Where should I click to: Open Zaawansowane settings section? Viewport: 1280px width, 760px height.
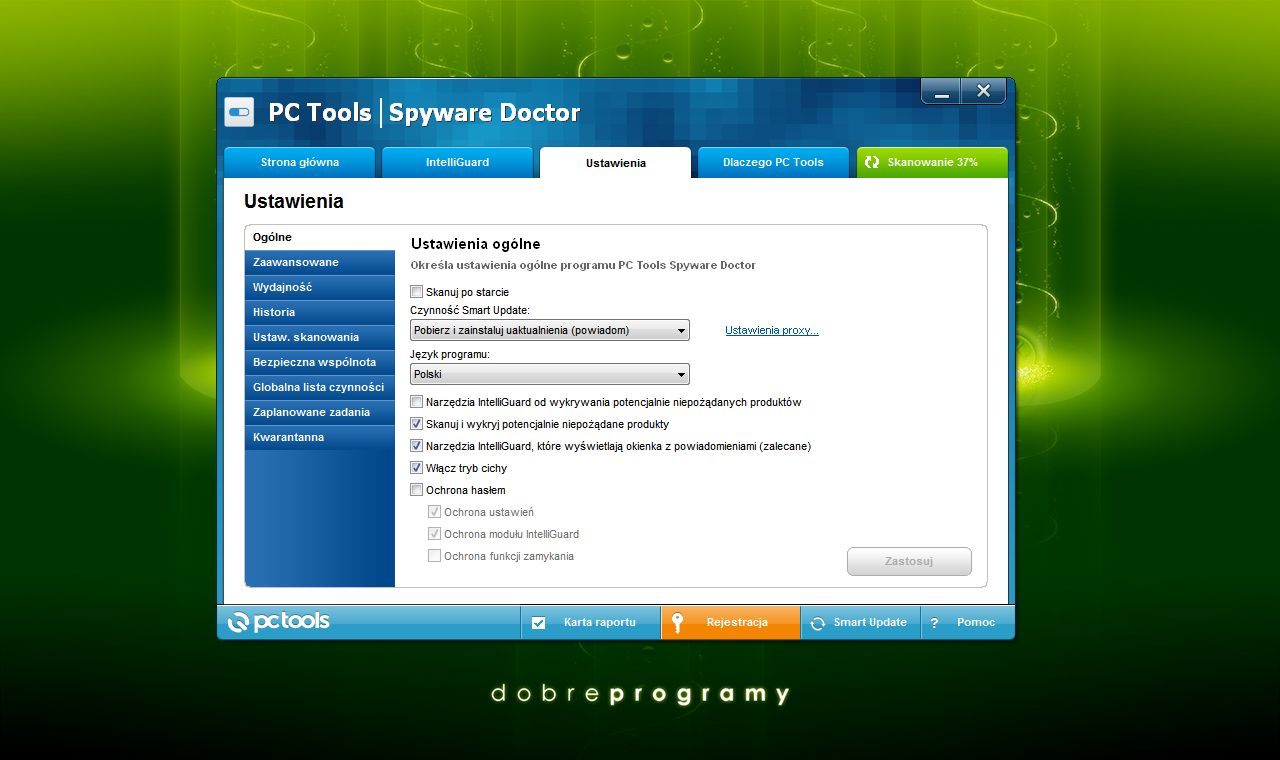tap(320, 262)
